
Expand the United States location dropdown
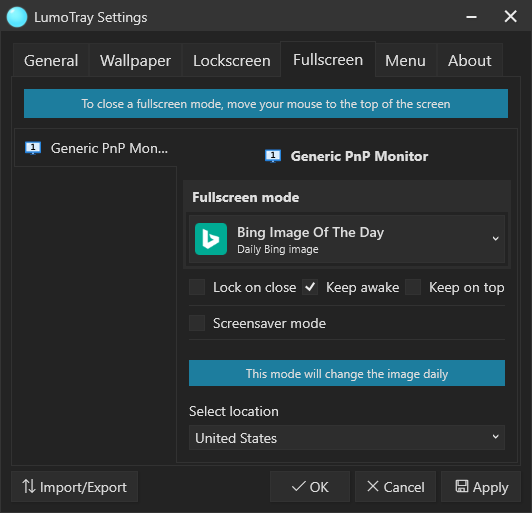tap(347, 438)
